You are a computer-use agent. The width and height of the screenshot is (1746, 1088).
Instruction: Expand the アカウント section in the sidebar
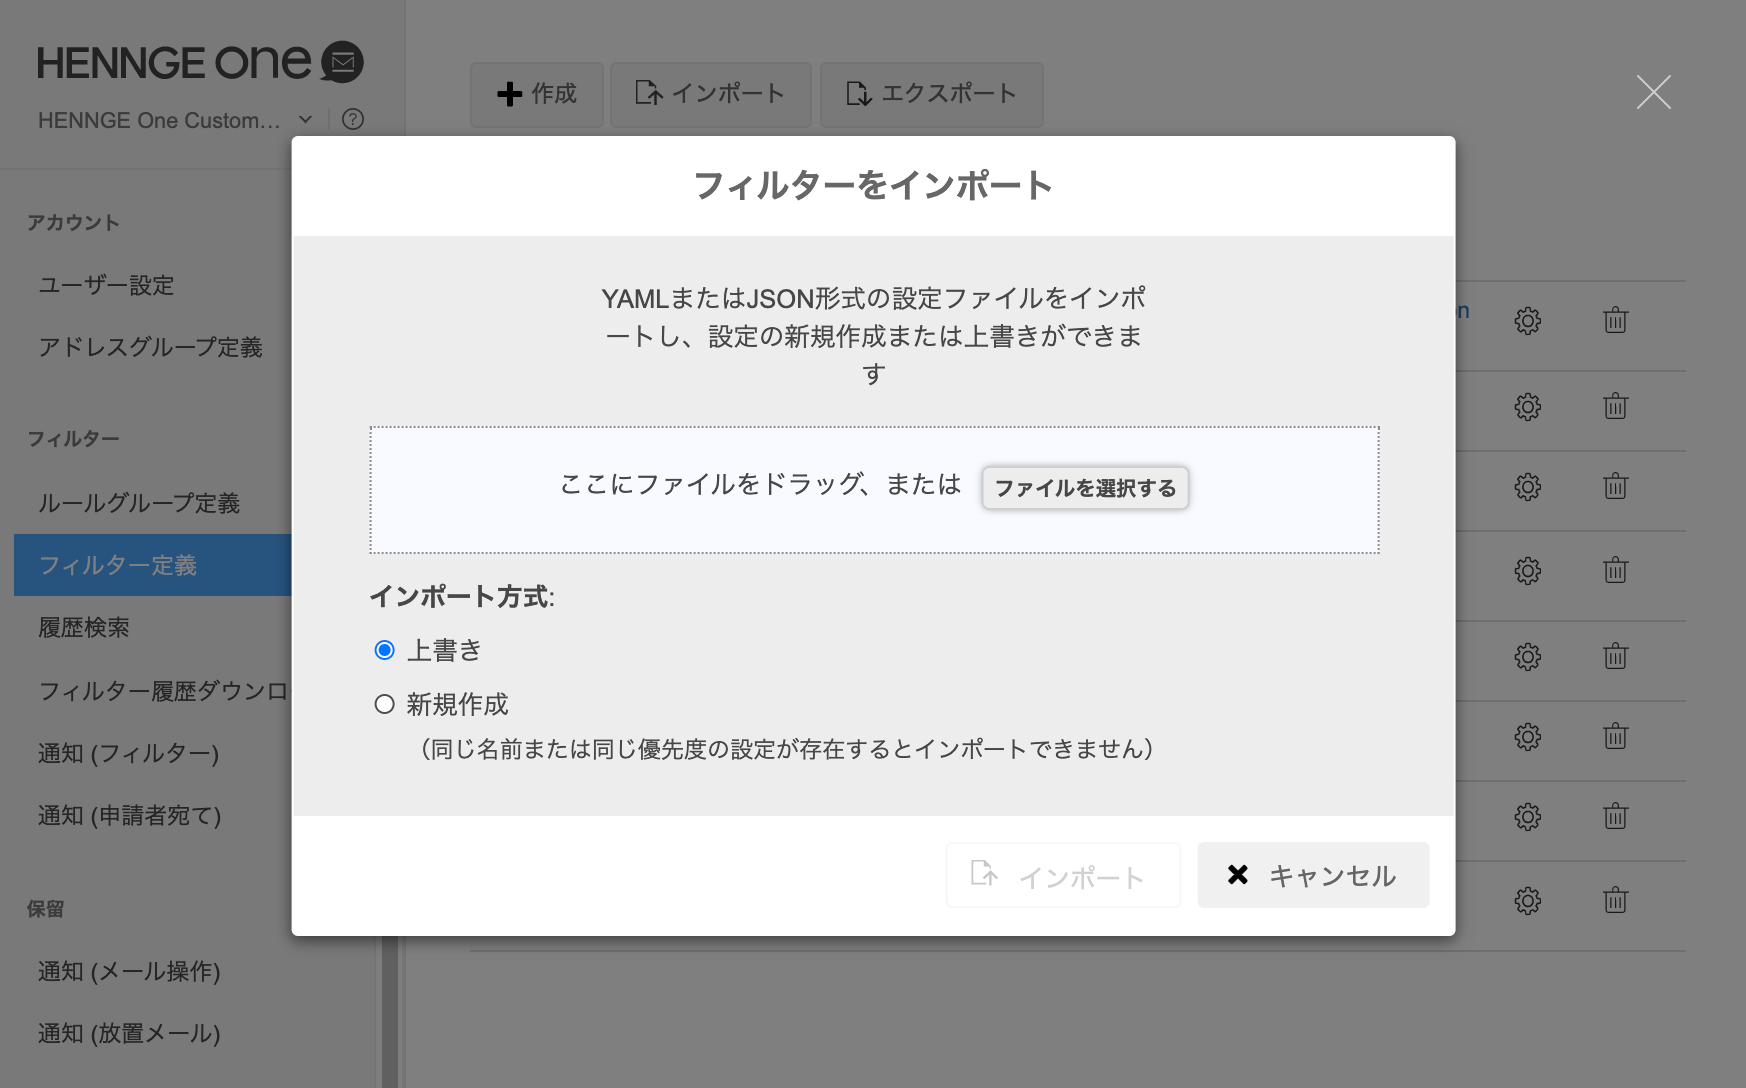75,221
